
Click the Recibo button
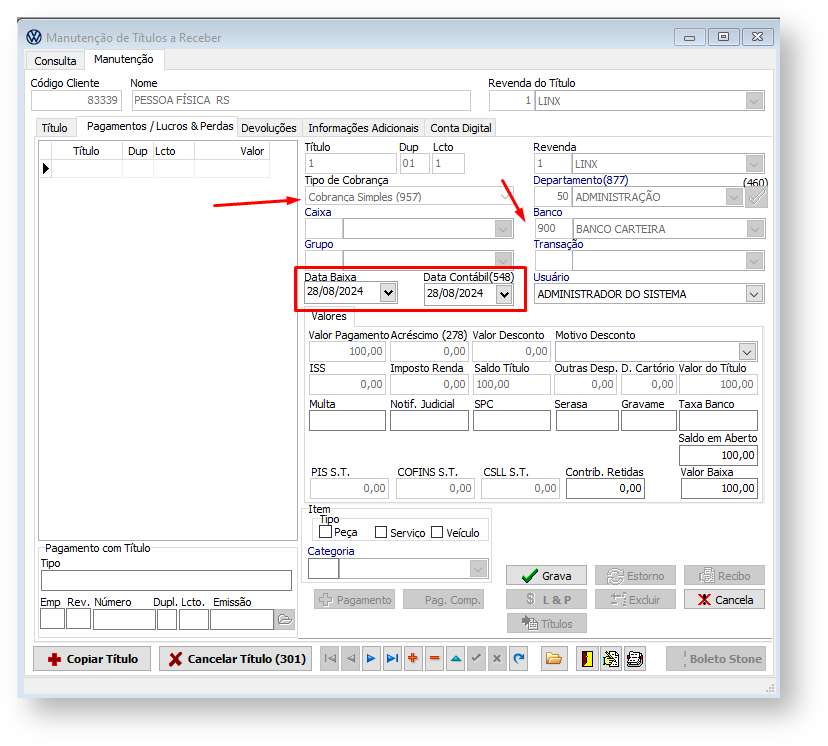tap(724, 575)
